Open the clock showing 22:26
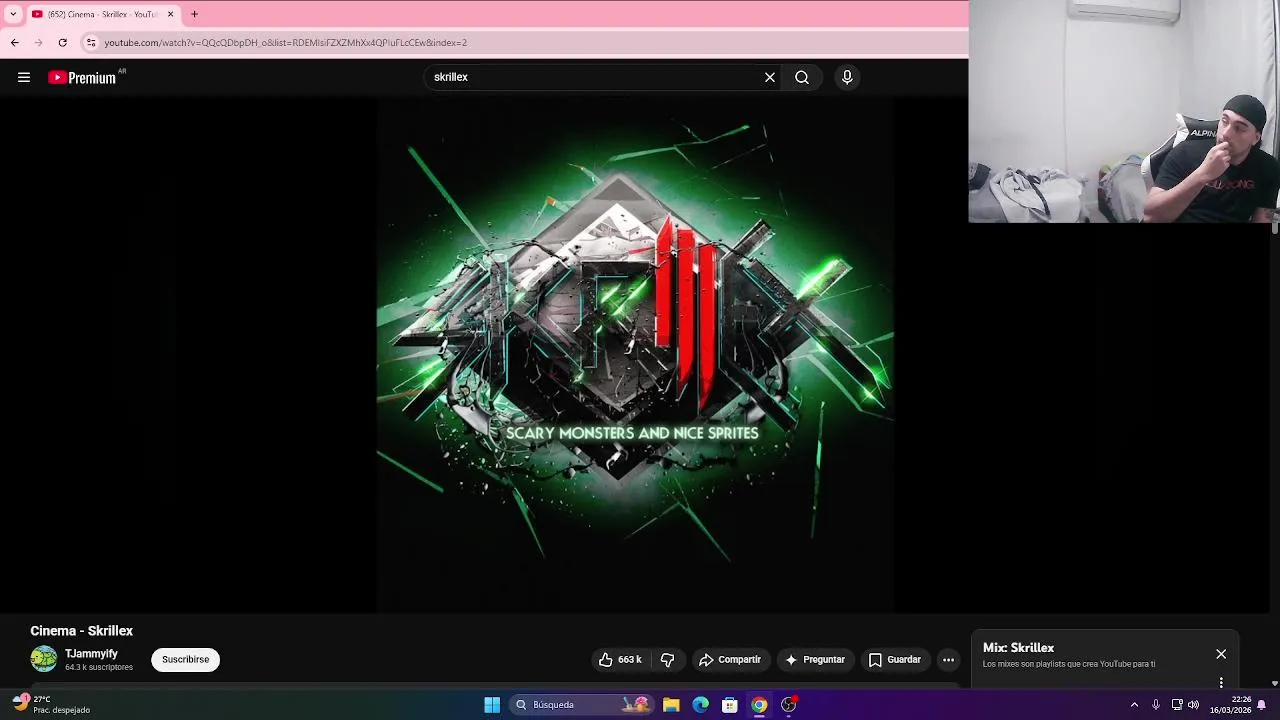 (1230, 705)
